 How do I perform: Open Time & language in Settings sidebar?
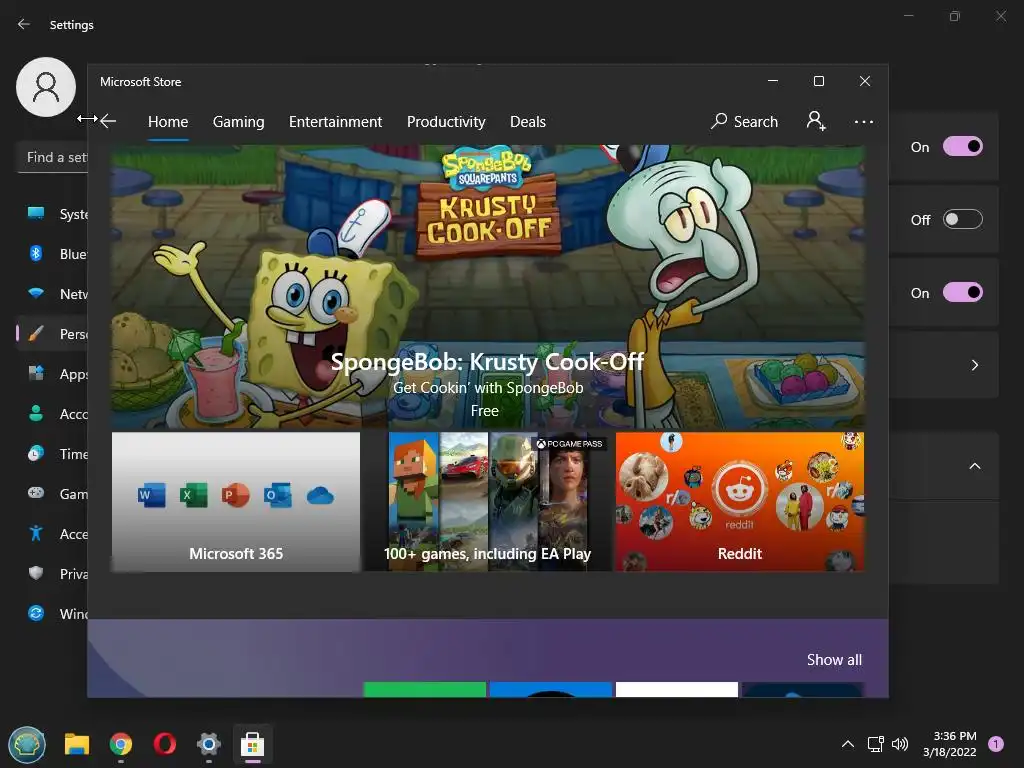tap(52, 453)
